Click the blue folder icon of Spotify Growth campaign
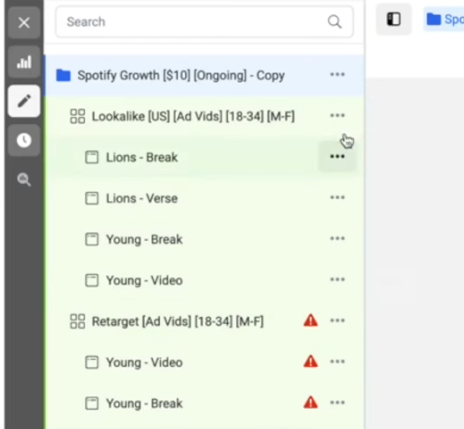The image size is (464, 429). [63, 75]
